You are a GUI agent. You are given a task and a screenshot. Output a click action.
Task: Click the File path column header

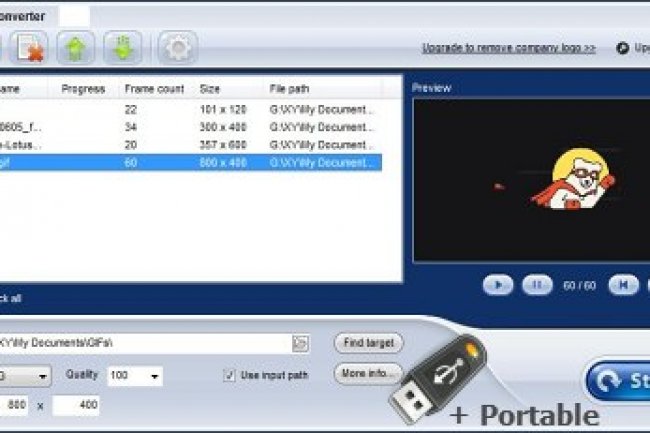[x=290, y=89]
